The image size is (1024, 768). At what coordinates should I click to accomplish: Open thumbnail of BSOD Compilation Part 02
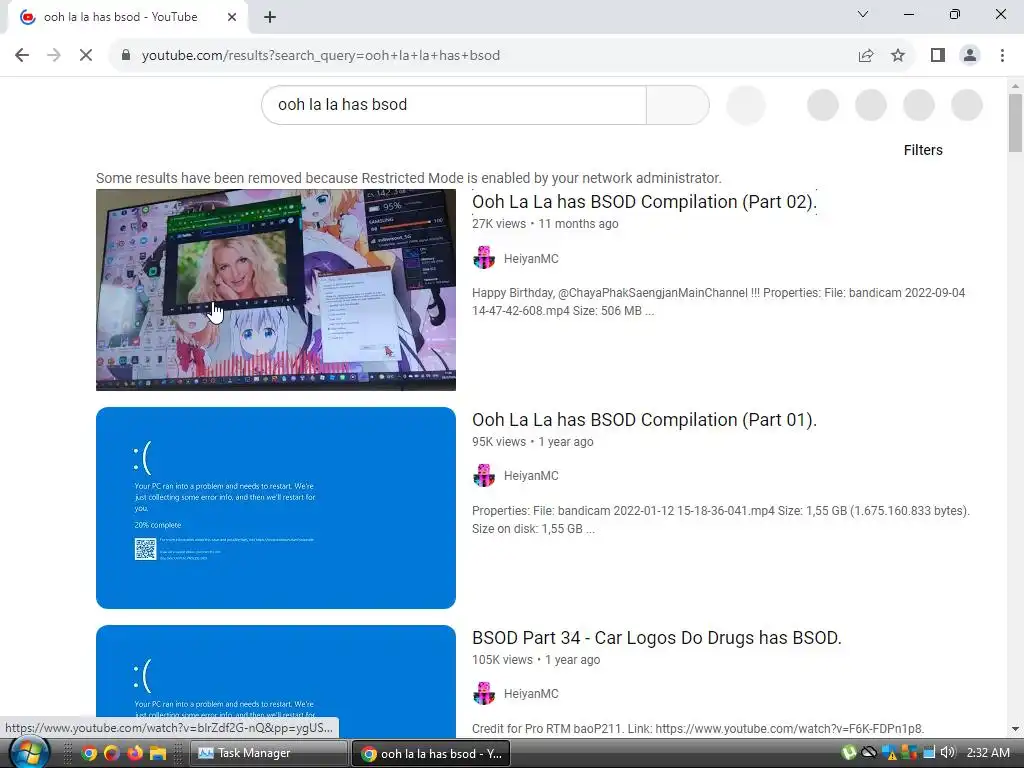(x=276, y=290)
